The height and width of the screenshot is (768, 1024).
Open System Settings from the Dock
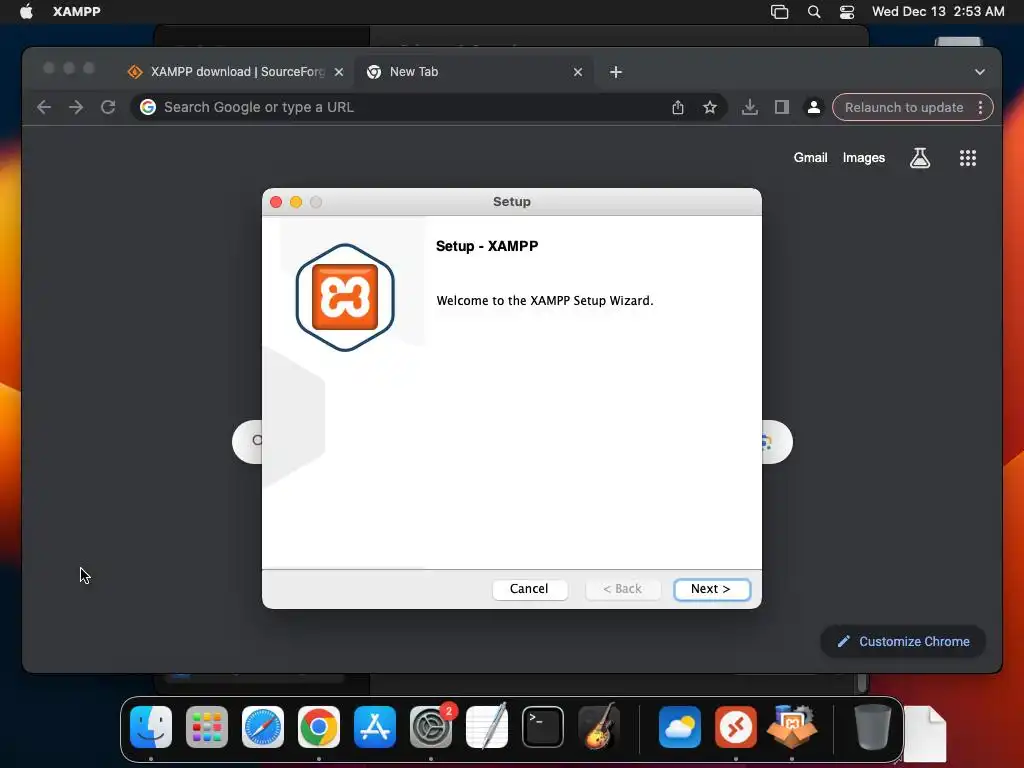pyautogui.click(x=431, y=727)
